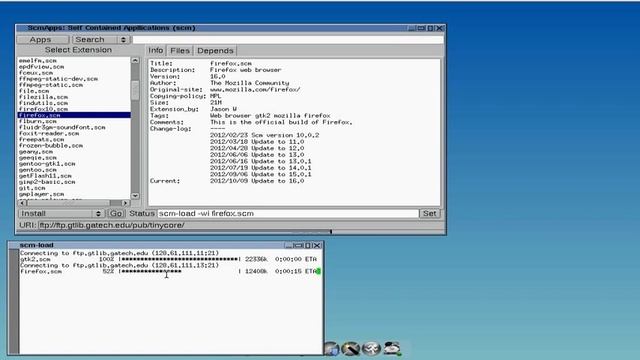Switch to the Files tab

coord(180,51)
